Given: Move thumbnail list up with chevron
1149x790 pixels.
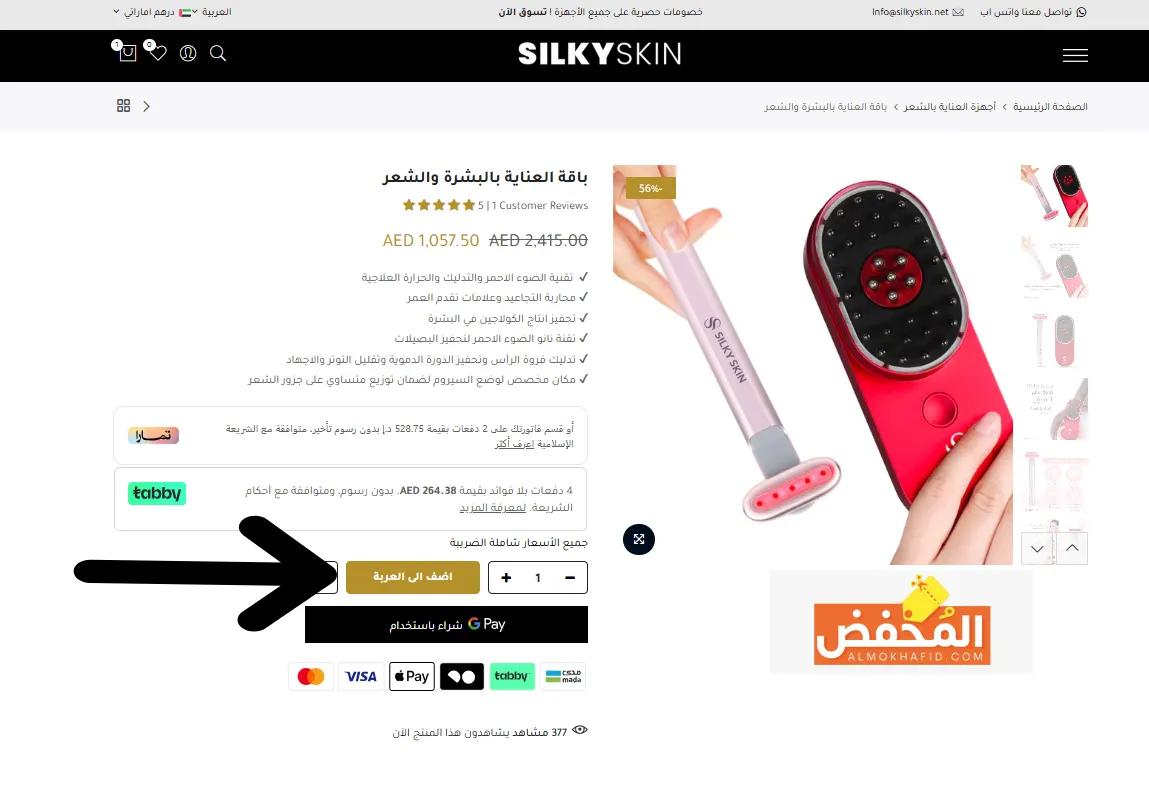Looking at the screenshot, I should click(1072, 548).
